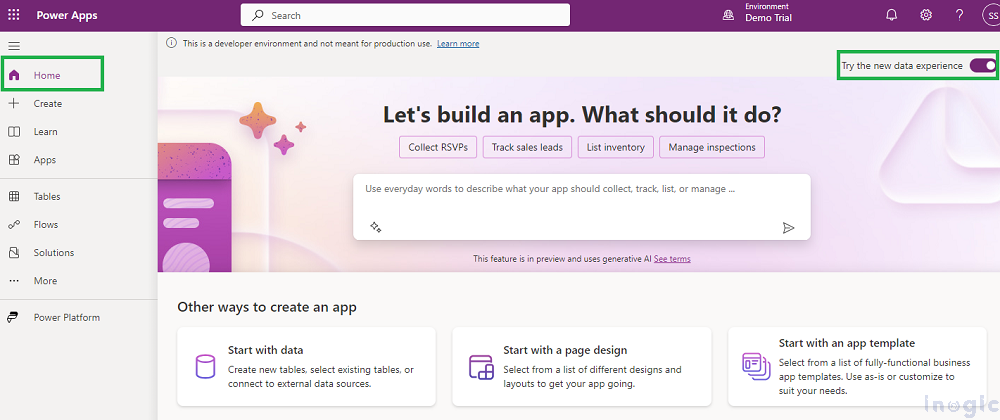Viewport: 1000px width, 420px height.
Task: Toggle Try the new data experience switch
Action: 982,66
